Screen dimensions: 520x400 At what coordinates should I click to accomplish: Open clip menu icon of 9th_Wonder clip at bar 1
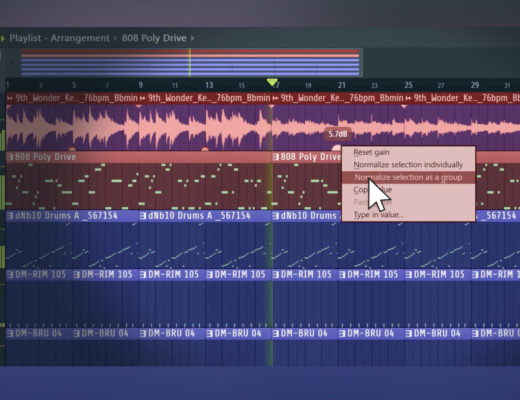coord(10,98)
